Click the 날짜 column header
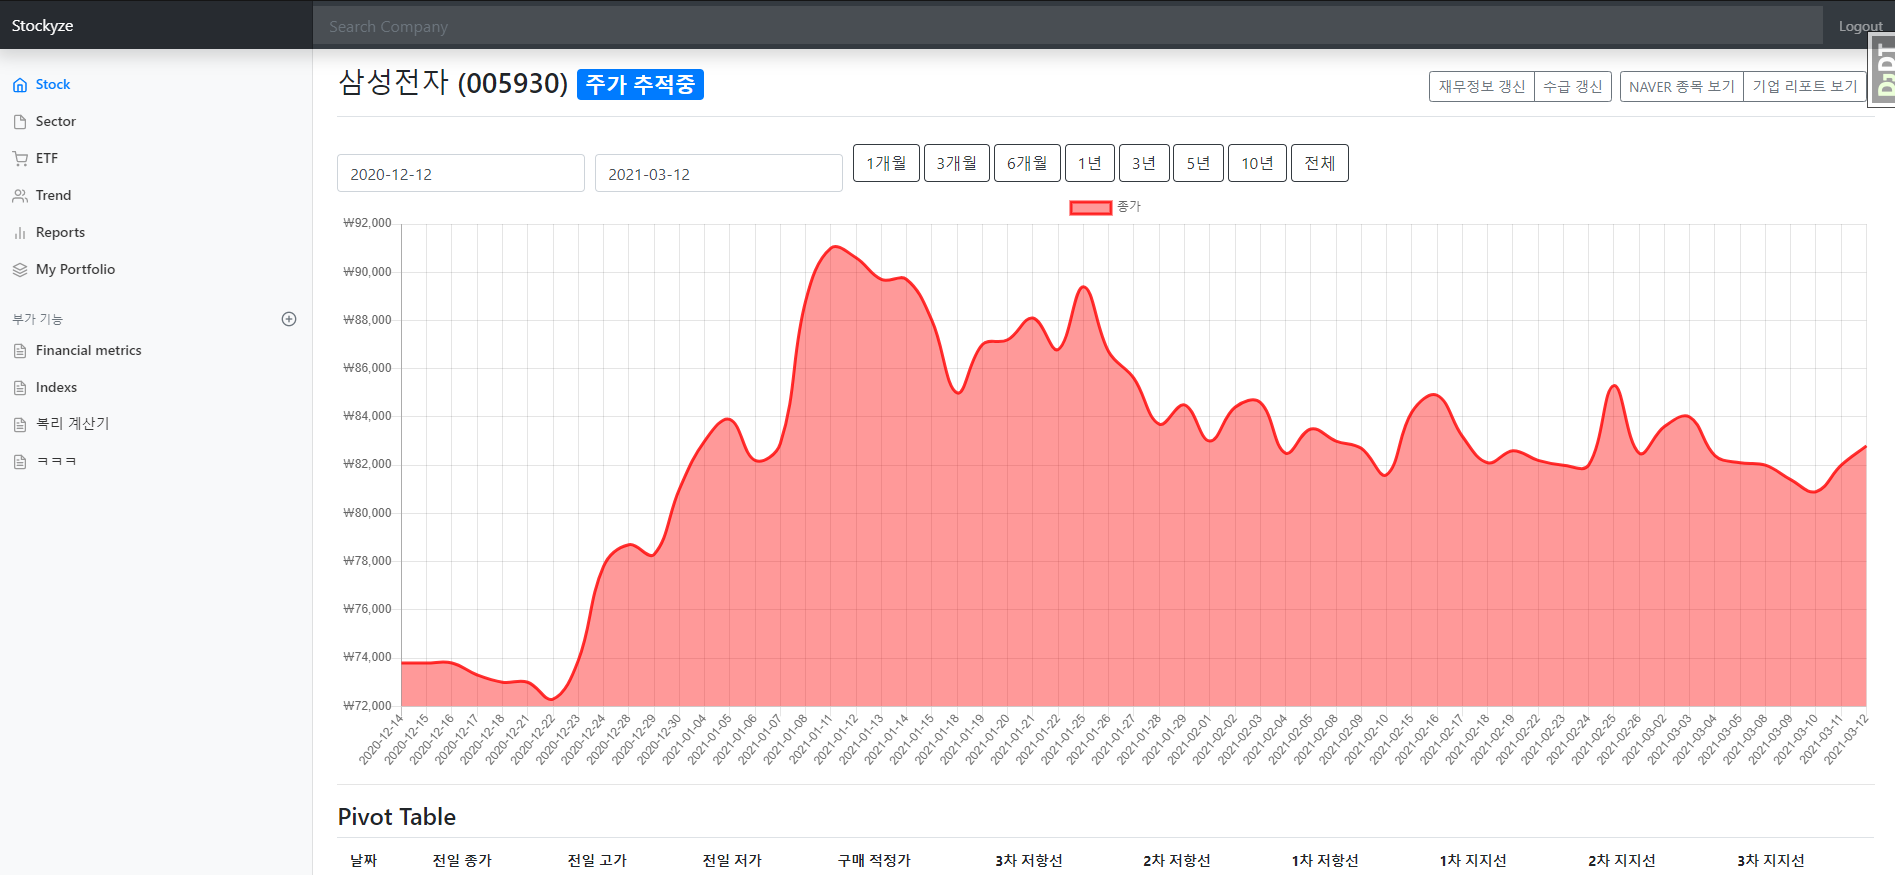The width and height of the screenshot is (1895, 875). 363,860
